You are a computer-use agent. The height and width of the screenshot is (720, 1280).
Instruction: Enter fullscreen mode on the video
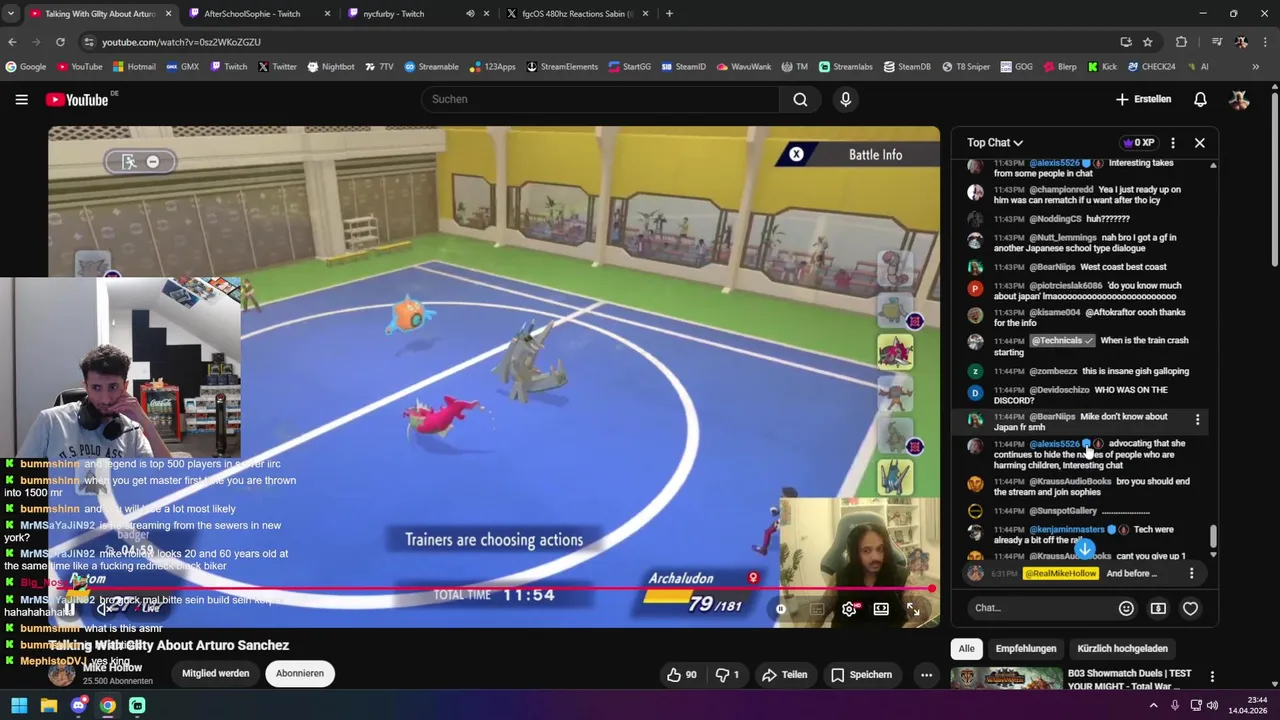[x=913, y=609]
